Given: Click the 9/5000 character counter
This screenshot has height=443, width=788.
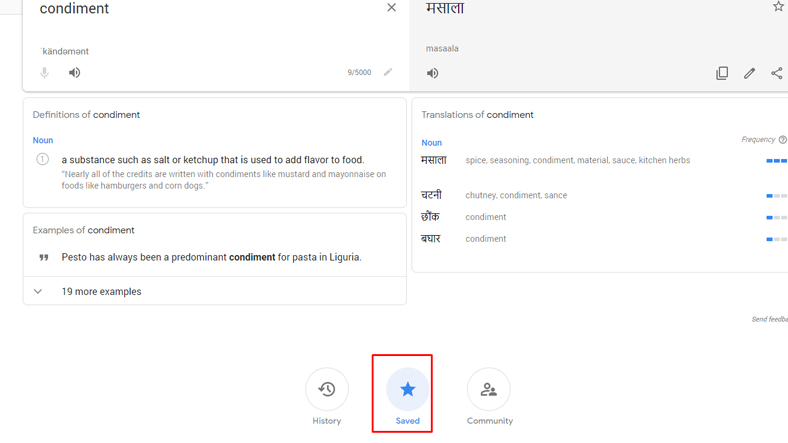Looking at the screenshot, I should pyautogui.click(x=359, y=72).
